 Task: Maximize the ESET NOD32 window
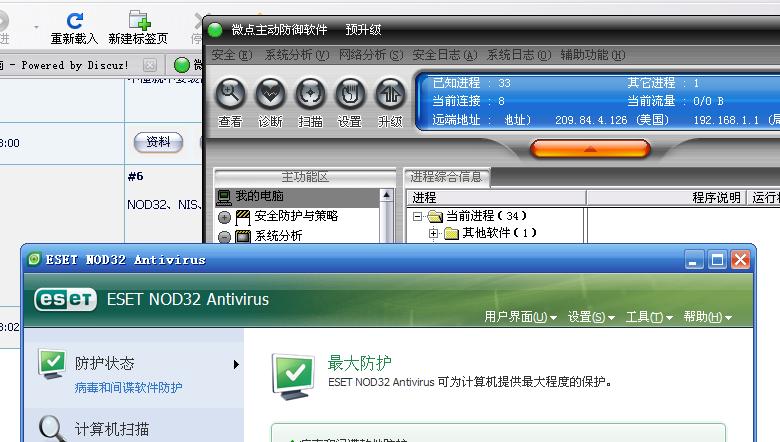[717, 260]
